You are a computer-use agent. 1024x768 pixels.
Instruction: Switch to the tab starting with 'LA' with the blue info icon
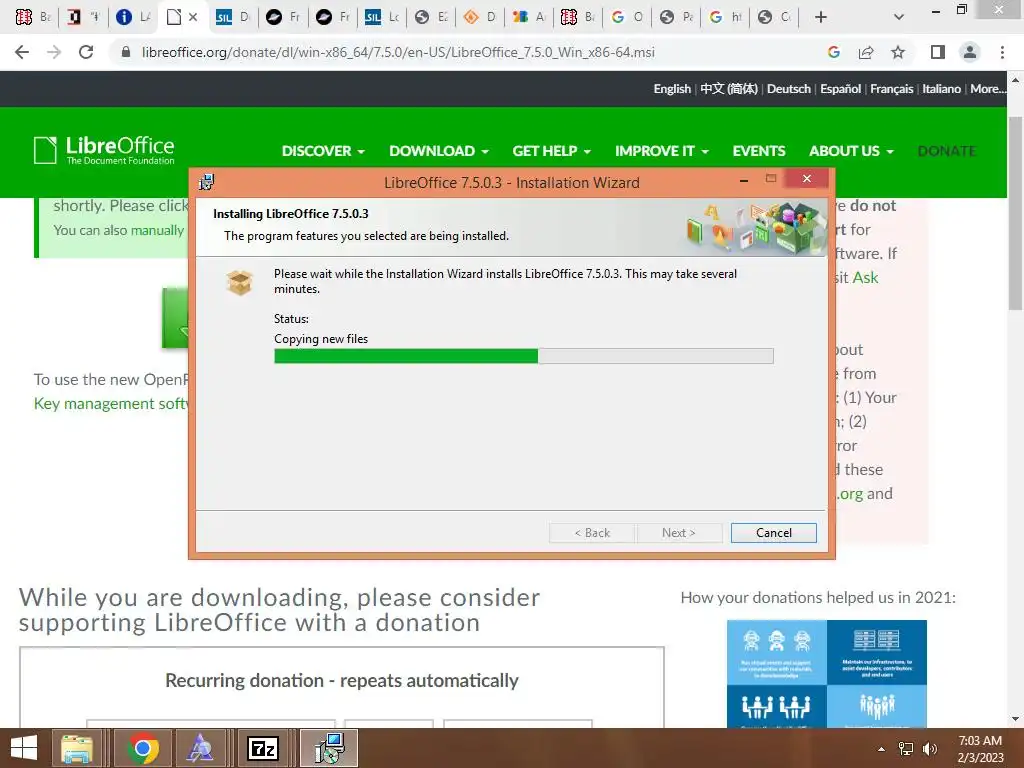pyautogui.click(x=133, y=17)
